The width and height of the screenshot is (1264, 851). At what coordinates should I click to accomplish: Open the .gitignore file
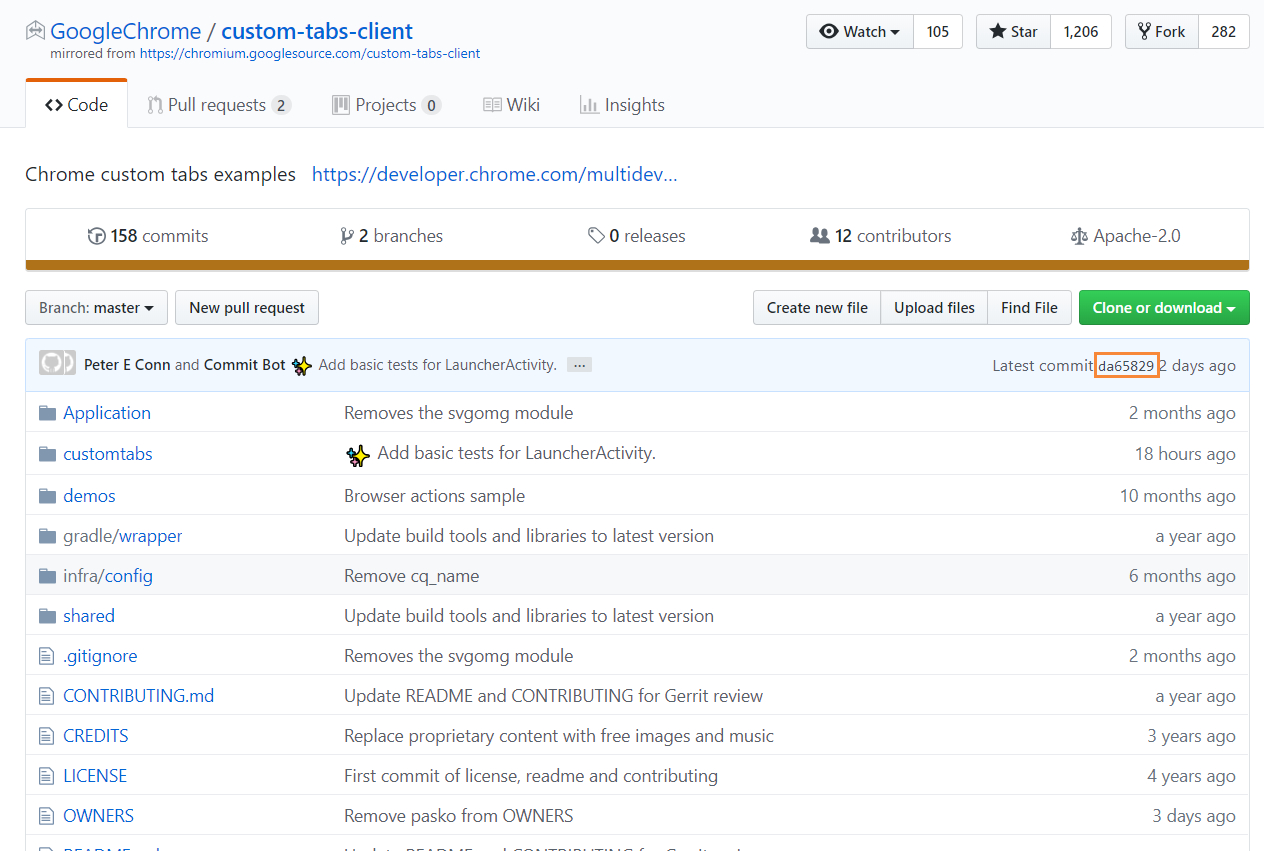[x=100, y=656]
